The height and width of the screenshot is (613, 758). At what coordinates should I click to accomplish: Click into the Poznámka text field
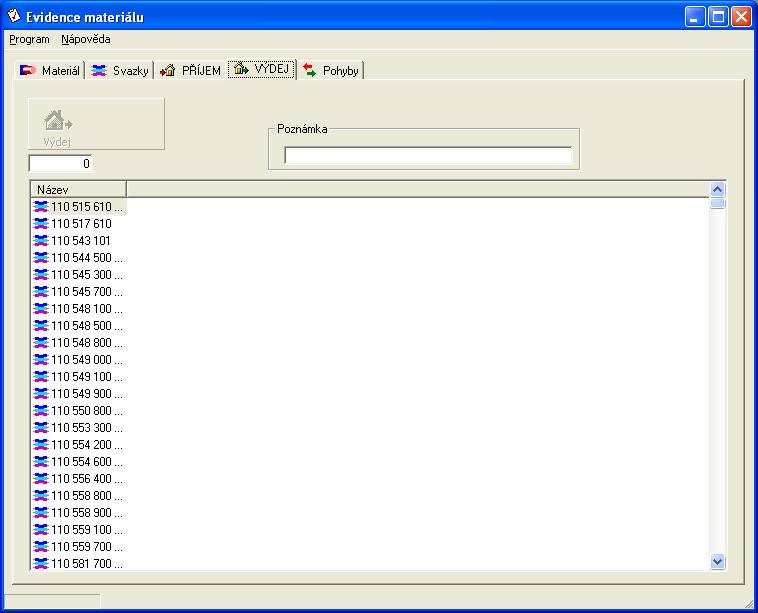coord(428,156)
